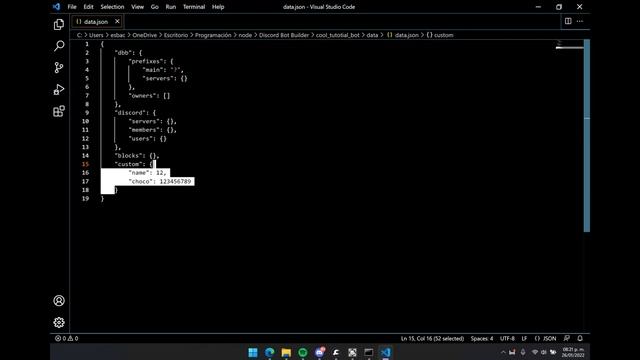Open the Edit menu
The width and height of the screenshot is (640, 360).
[x=88, y=7]
